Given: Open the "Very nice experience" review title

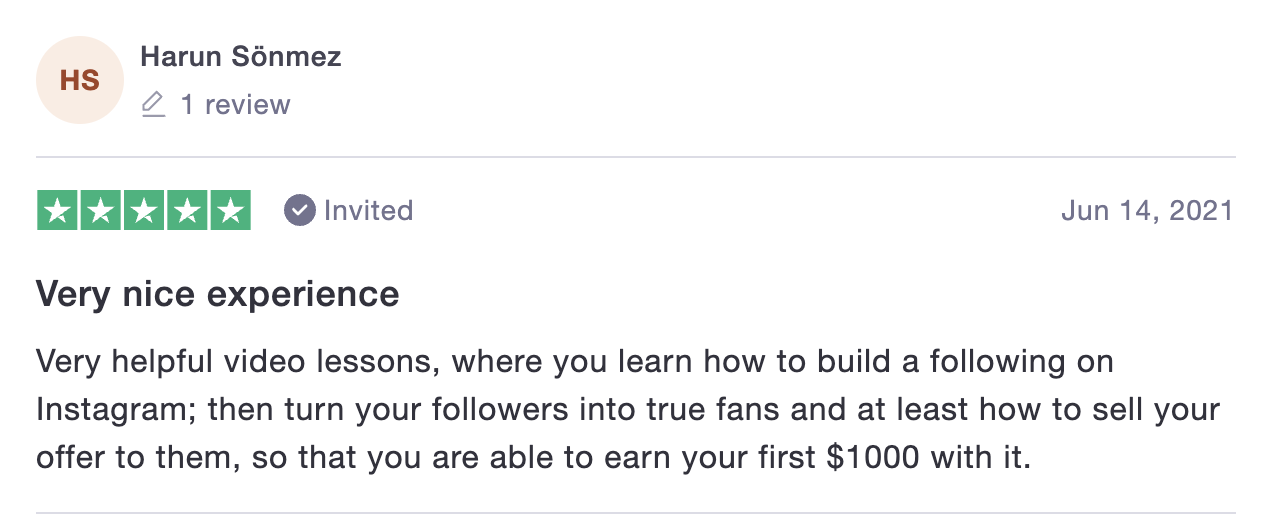Looking at the screenshot, I should pos(218,294).
